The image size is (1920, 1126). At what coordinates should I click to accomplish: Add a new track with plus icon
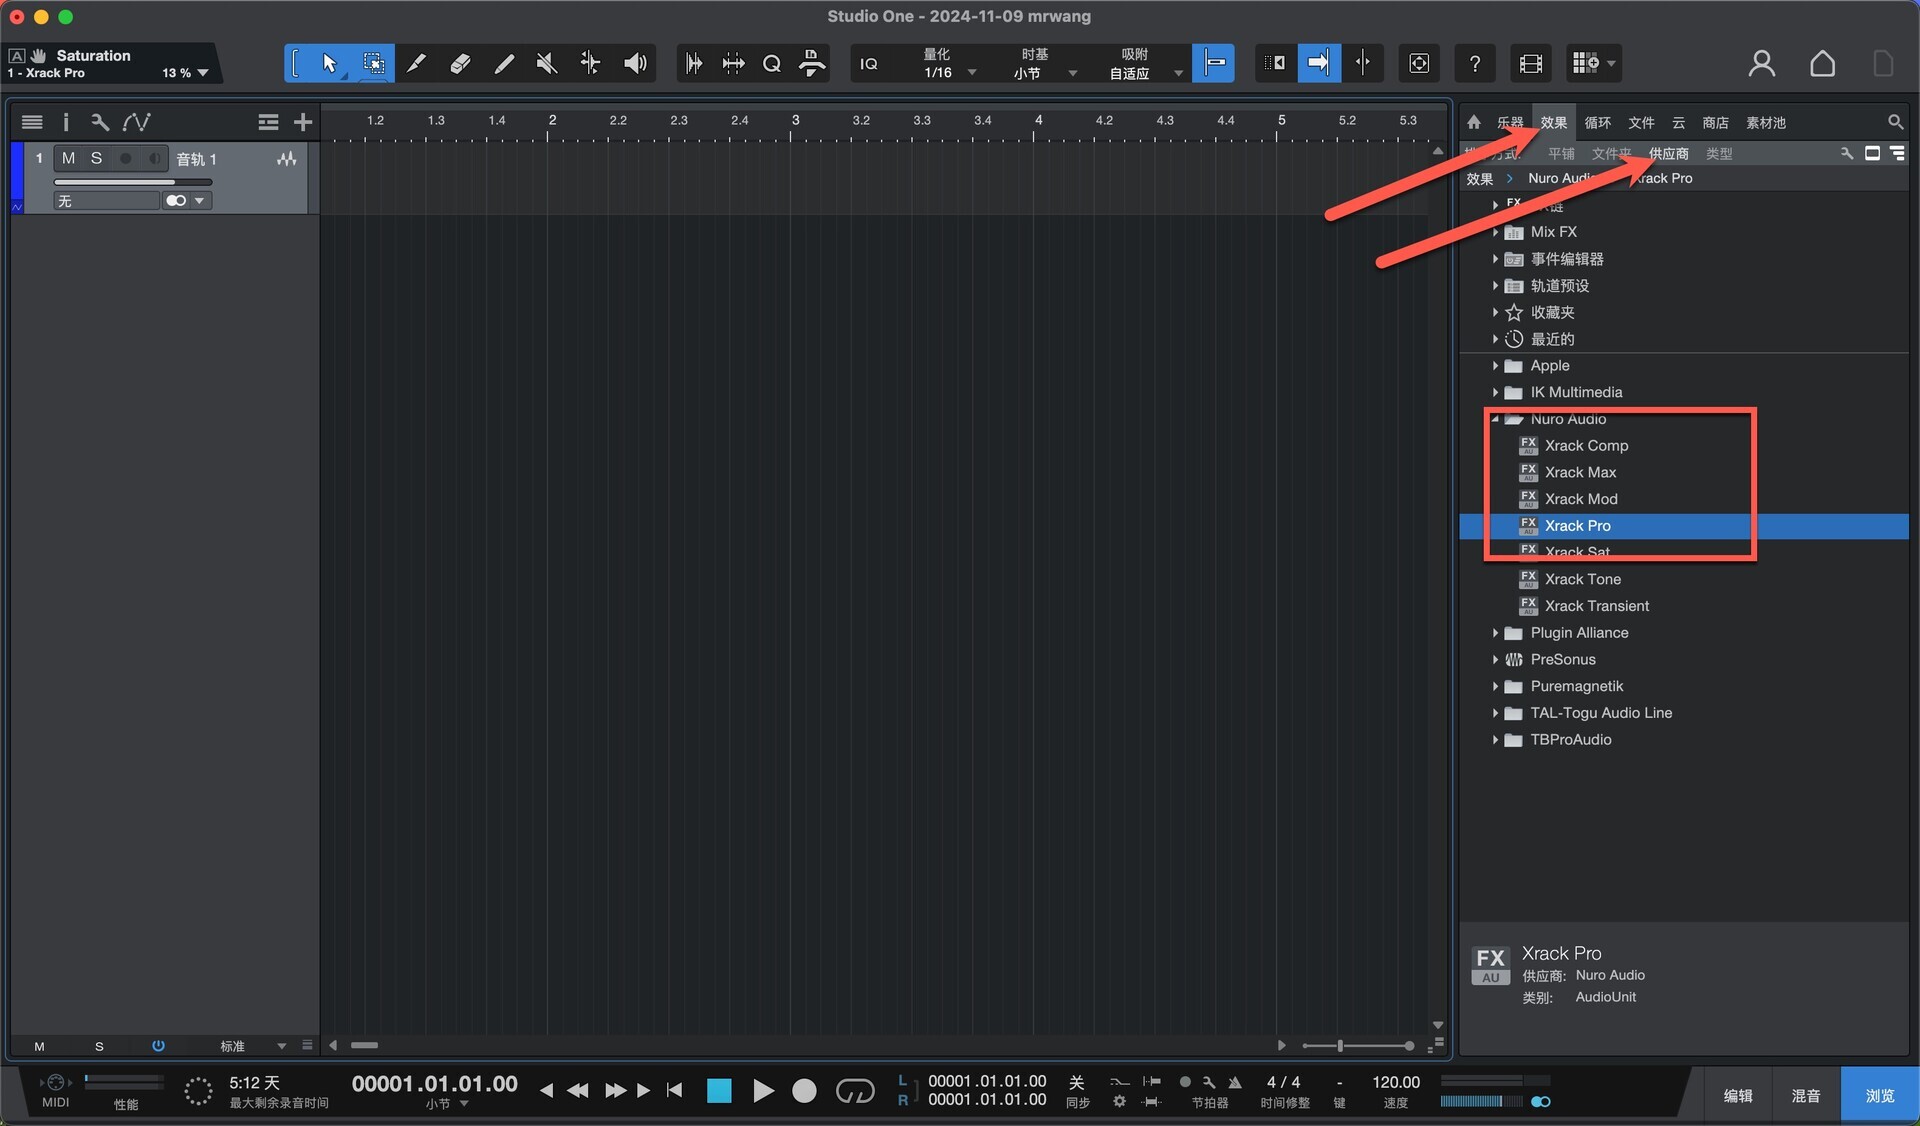pyautogui.click(x=303, y=122)
